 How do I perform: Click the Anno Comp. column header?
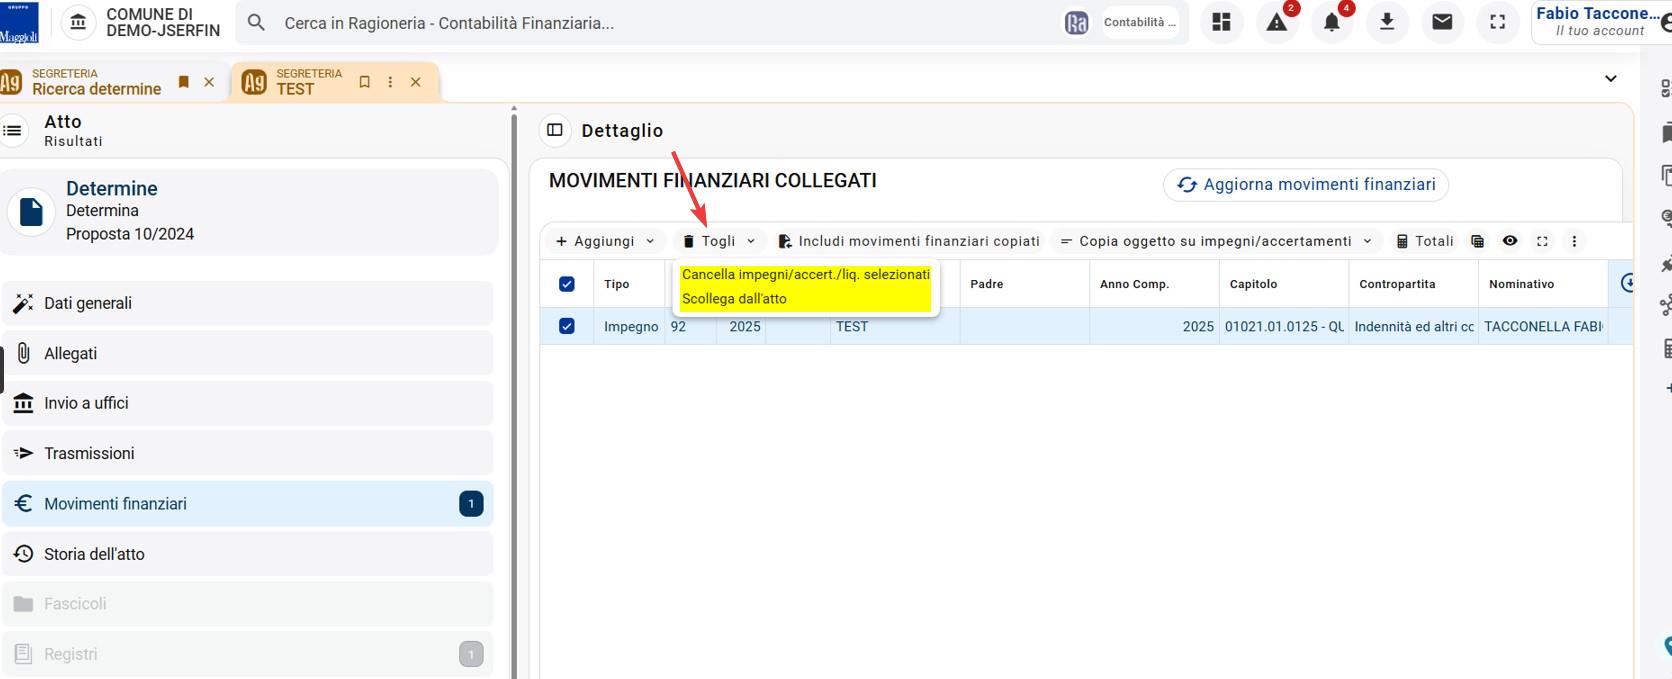click(x=1154, y=284)
